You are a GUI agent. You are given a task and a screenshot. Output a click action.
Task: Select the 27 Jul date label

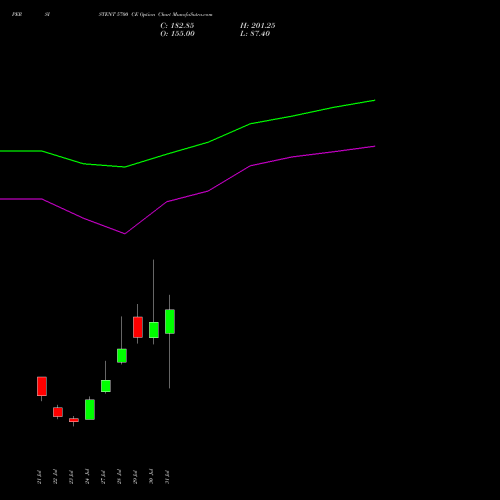(103, 477)
